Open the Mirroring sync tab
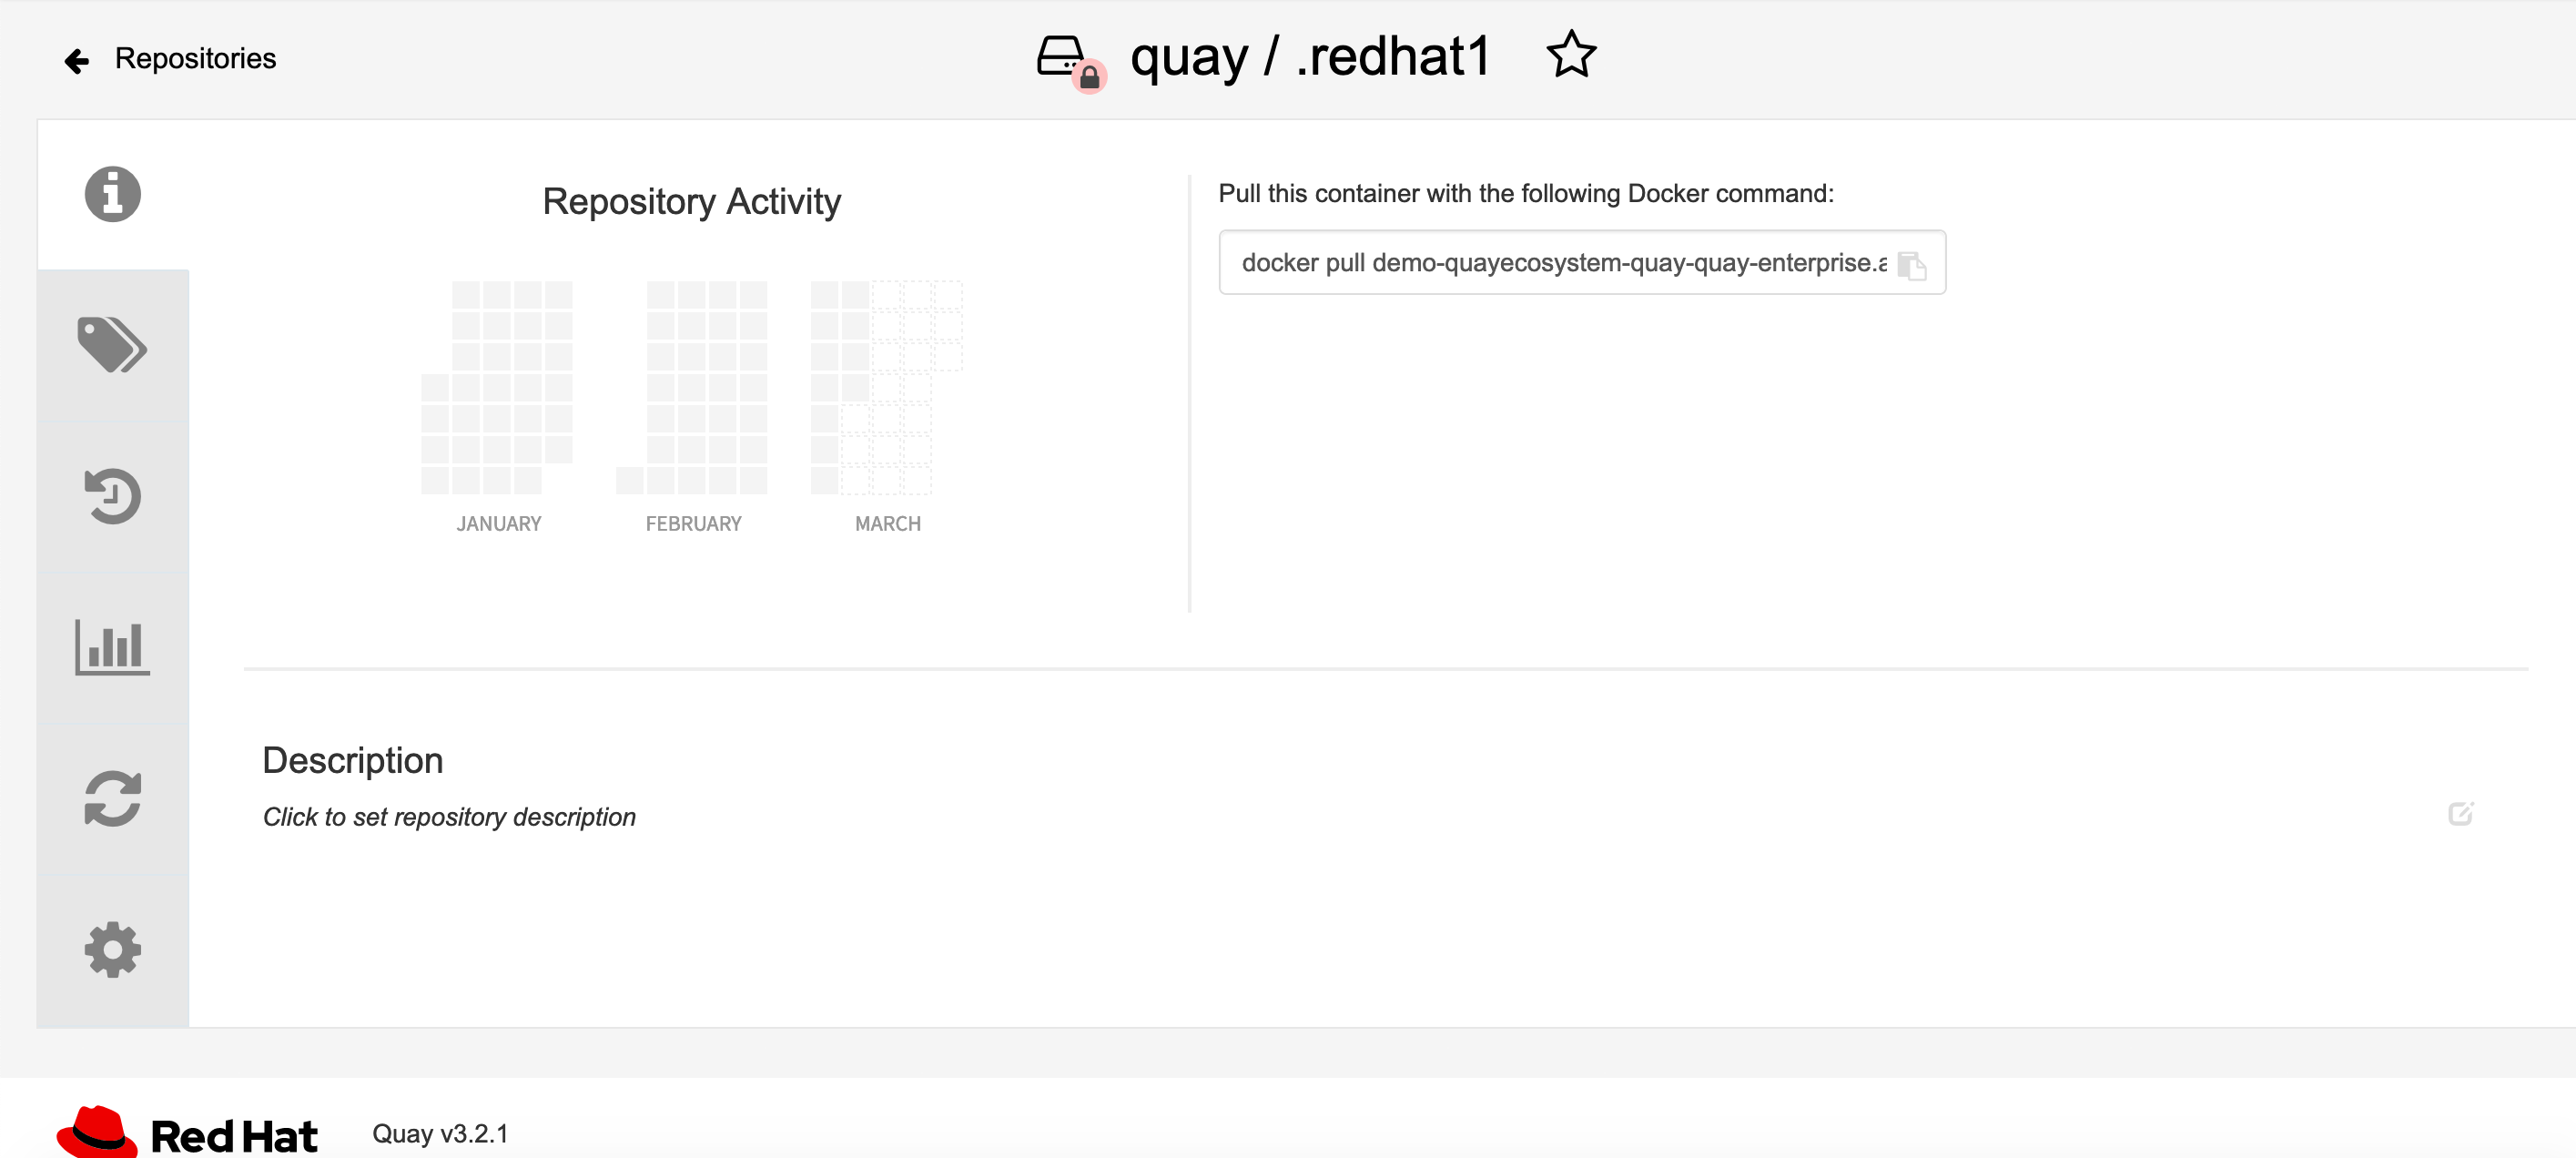Viewport: 2576px width, 1158px height. tap(112, 798)
